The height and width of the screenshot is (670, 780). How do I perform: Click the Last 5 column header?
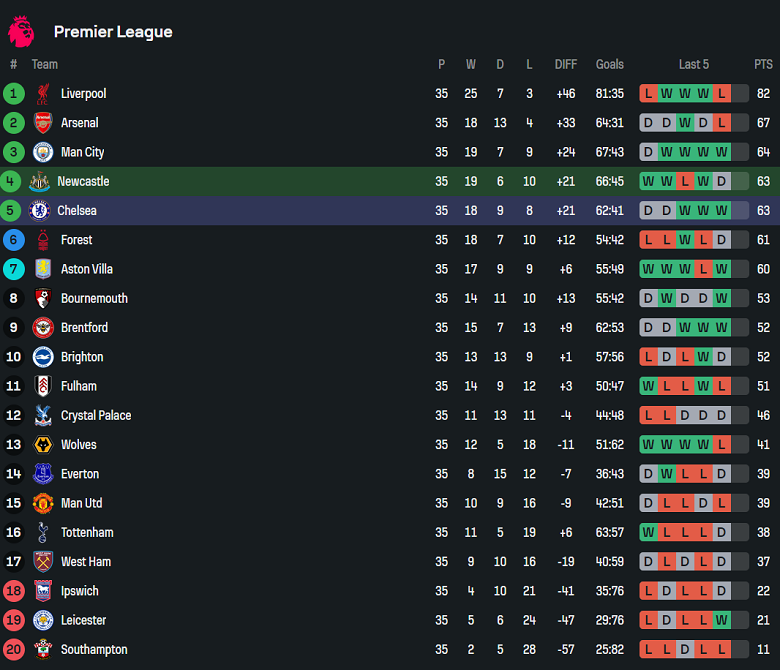tap(693, 65)
